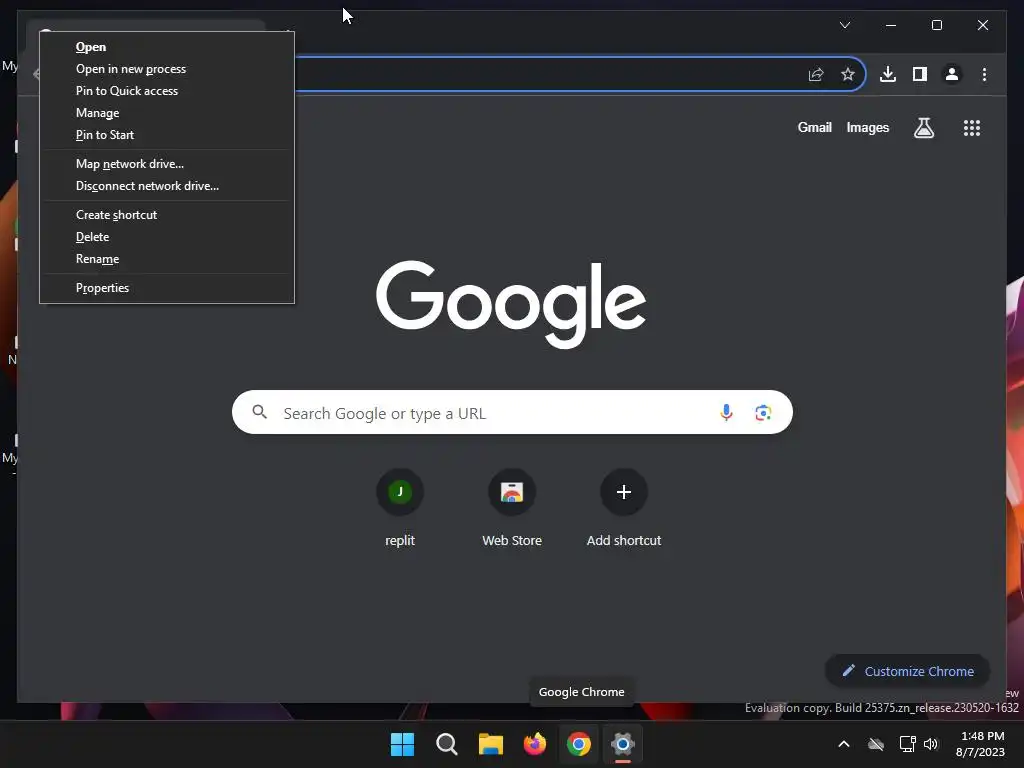Select Pin to Start
Viewport: 1024px width, 768px height.
click(167, 135)
